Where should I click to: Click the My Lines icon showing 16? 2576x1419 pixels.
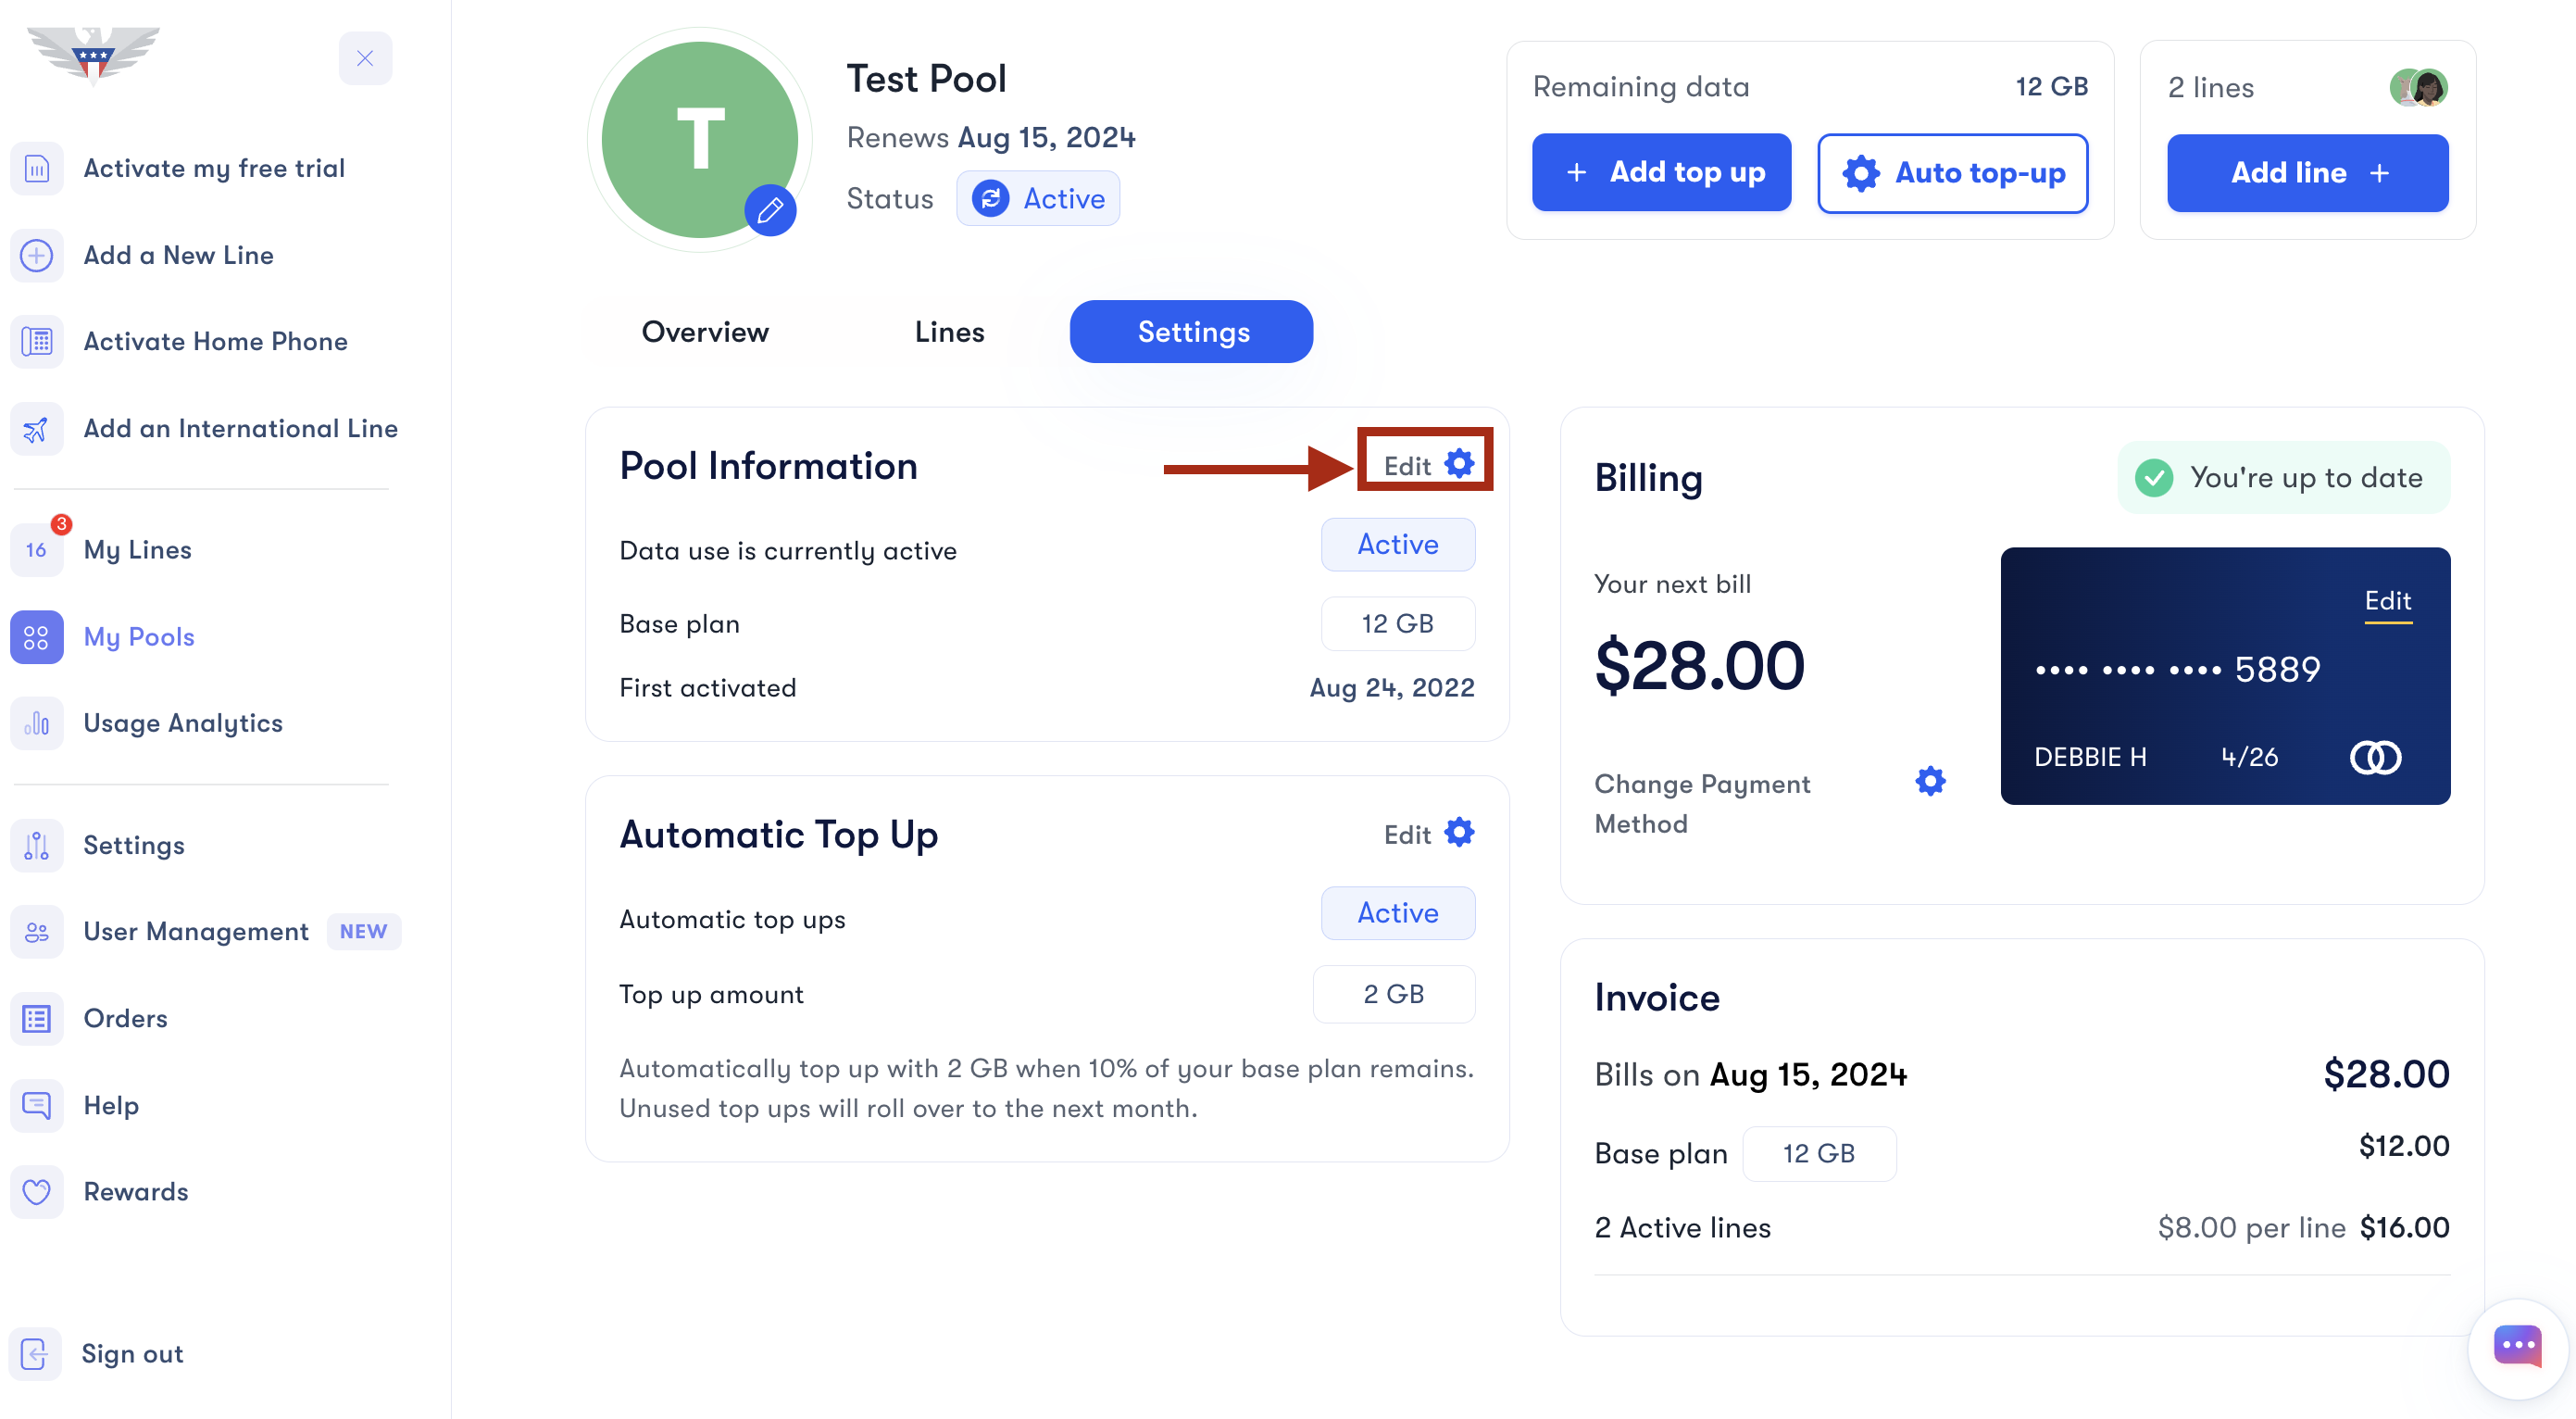(x=36, y=549)
